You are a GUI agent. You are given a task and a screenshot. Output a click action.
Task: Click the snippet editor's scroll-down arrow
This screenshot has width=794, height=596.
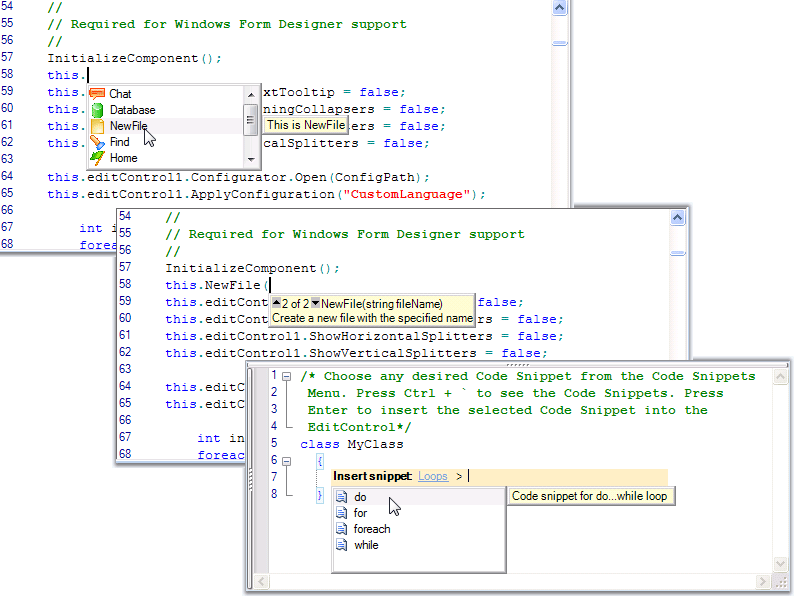[x=780, y=564]
